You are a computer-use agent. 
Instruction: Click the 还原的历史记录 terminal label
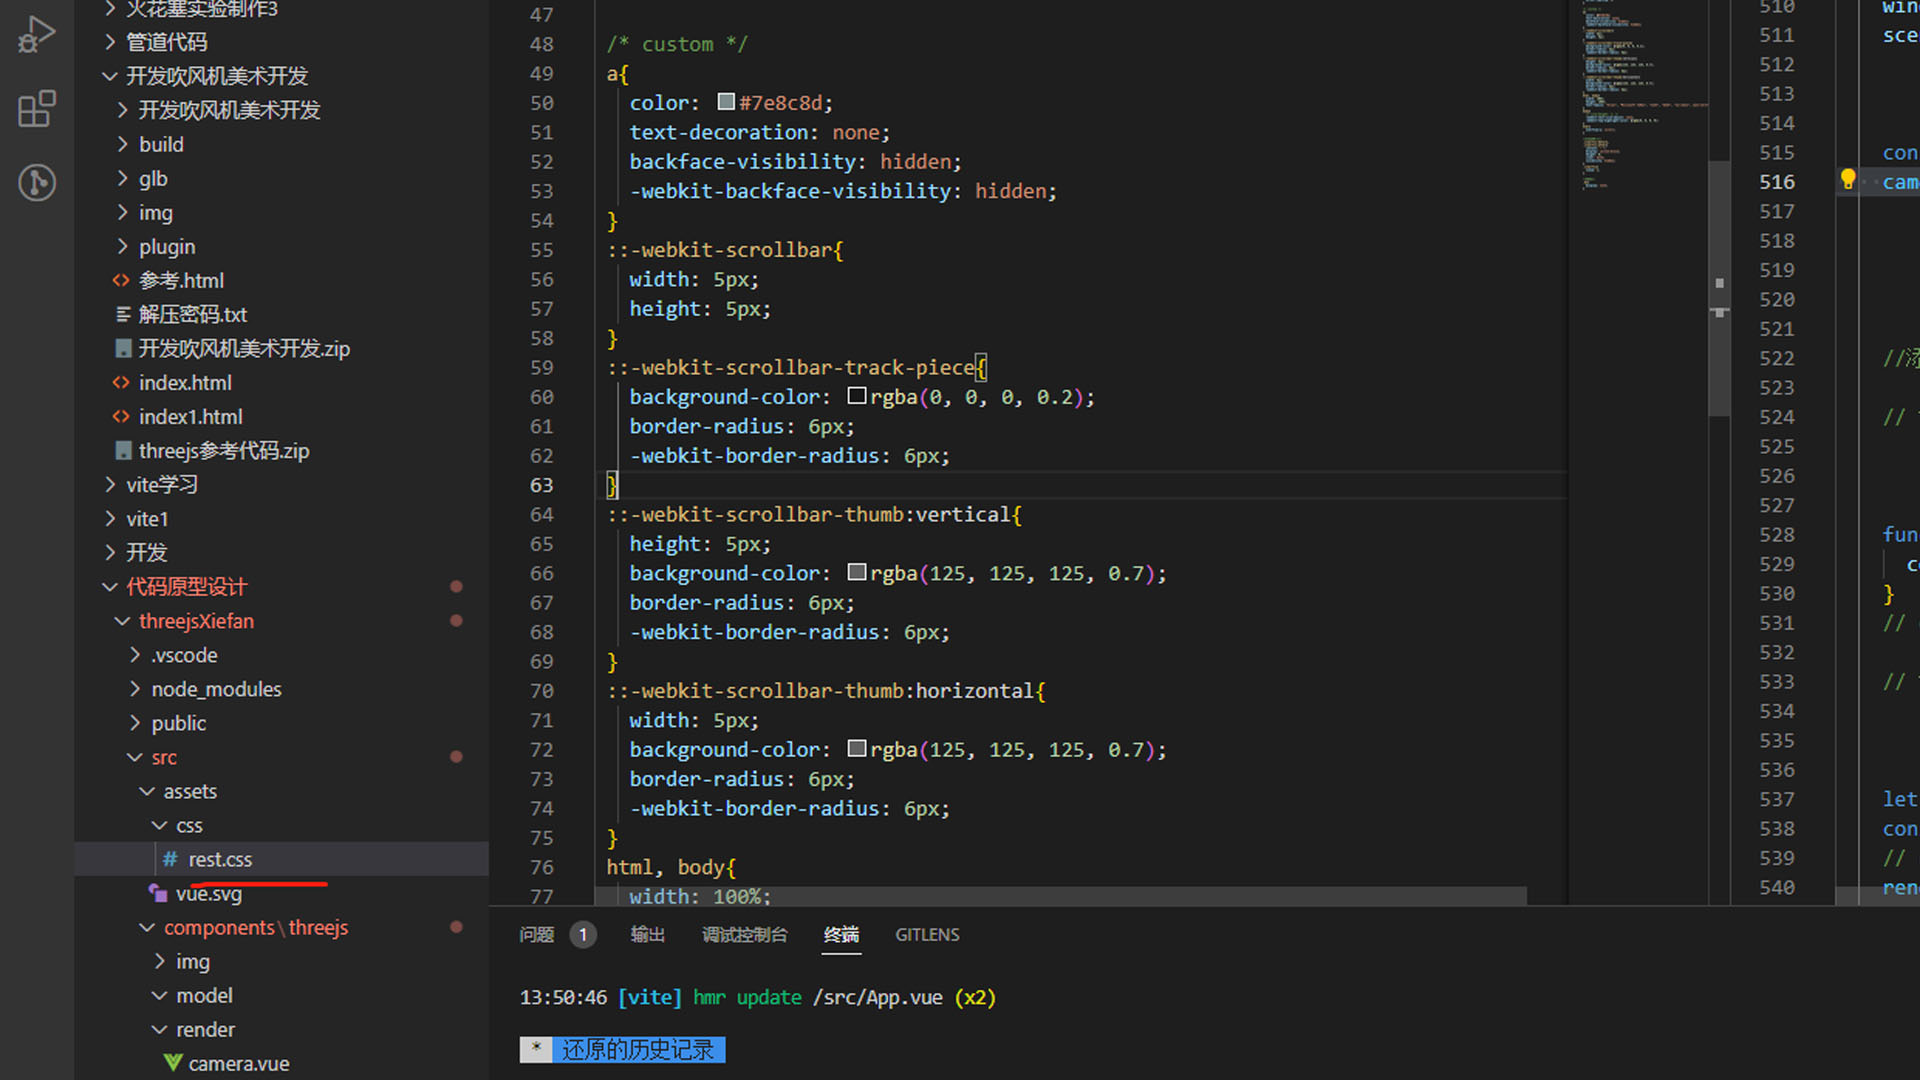pyautogui.click(x=638, y=1049)
